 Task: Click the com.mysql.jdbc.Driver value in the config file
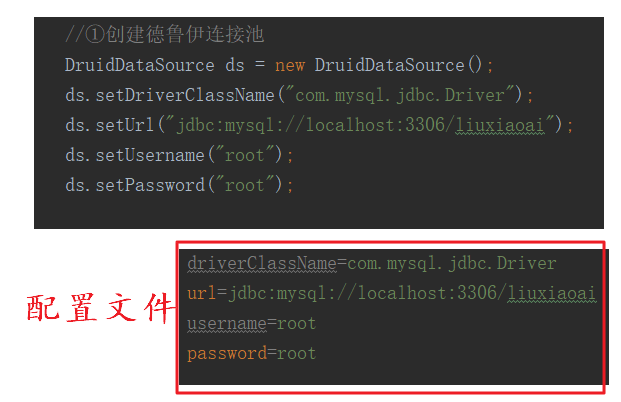(x=451, y=263)
